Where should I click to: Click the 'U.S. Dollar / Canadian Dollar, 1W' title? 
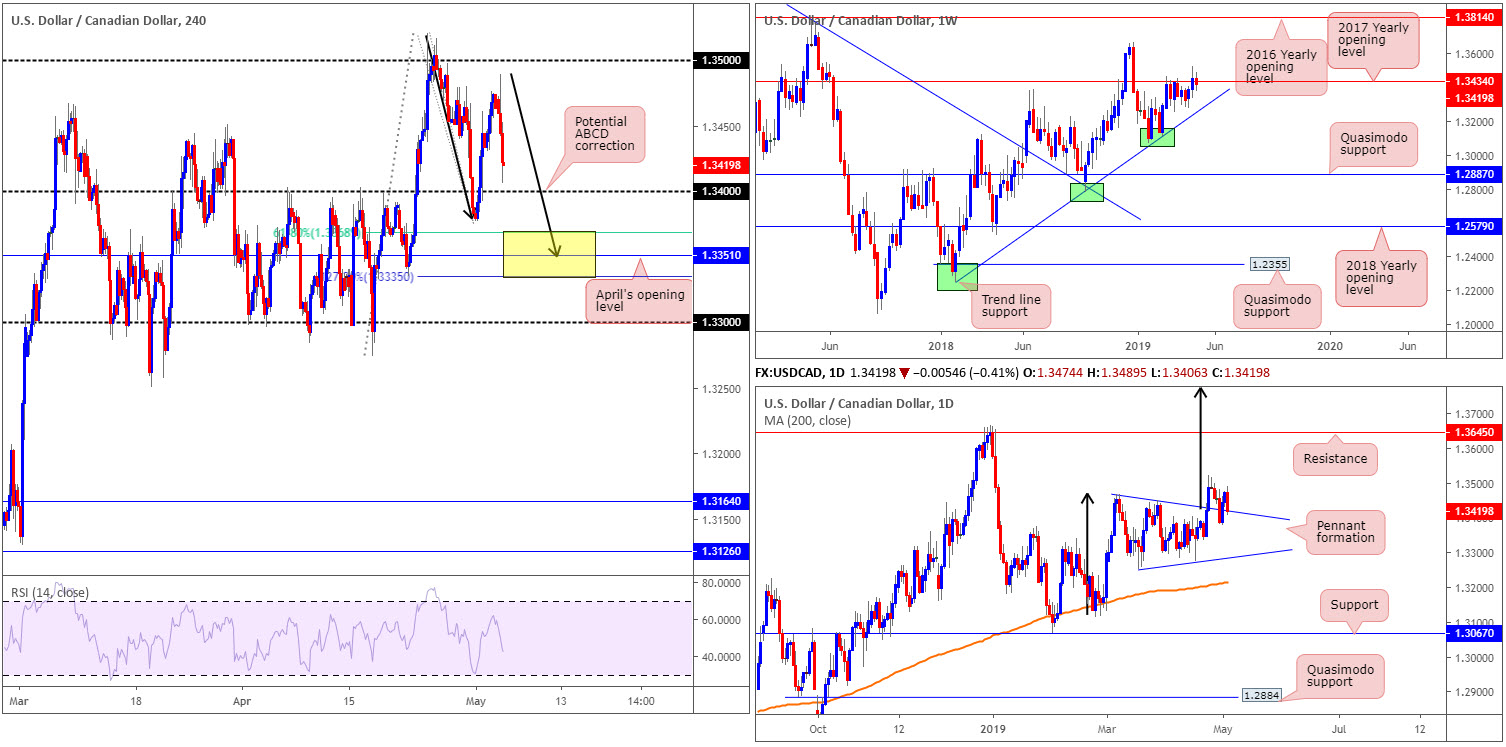tap(860, 21)
